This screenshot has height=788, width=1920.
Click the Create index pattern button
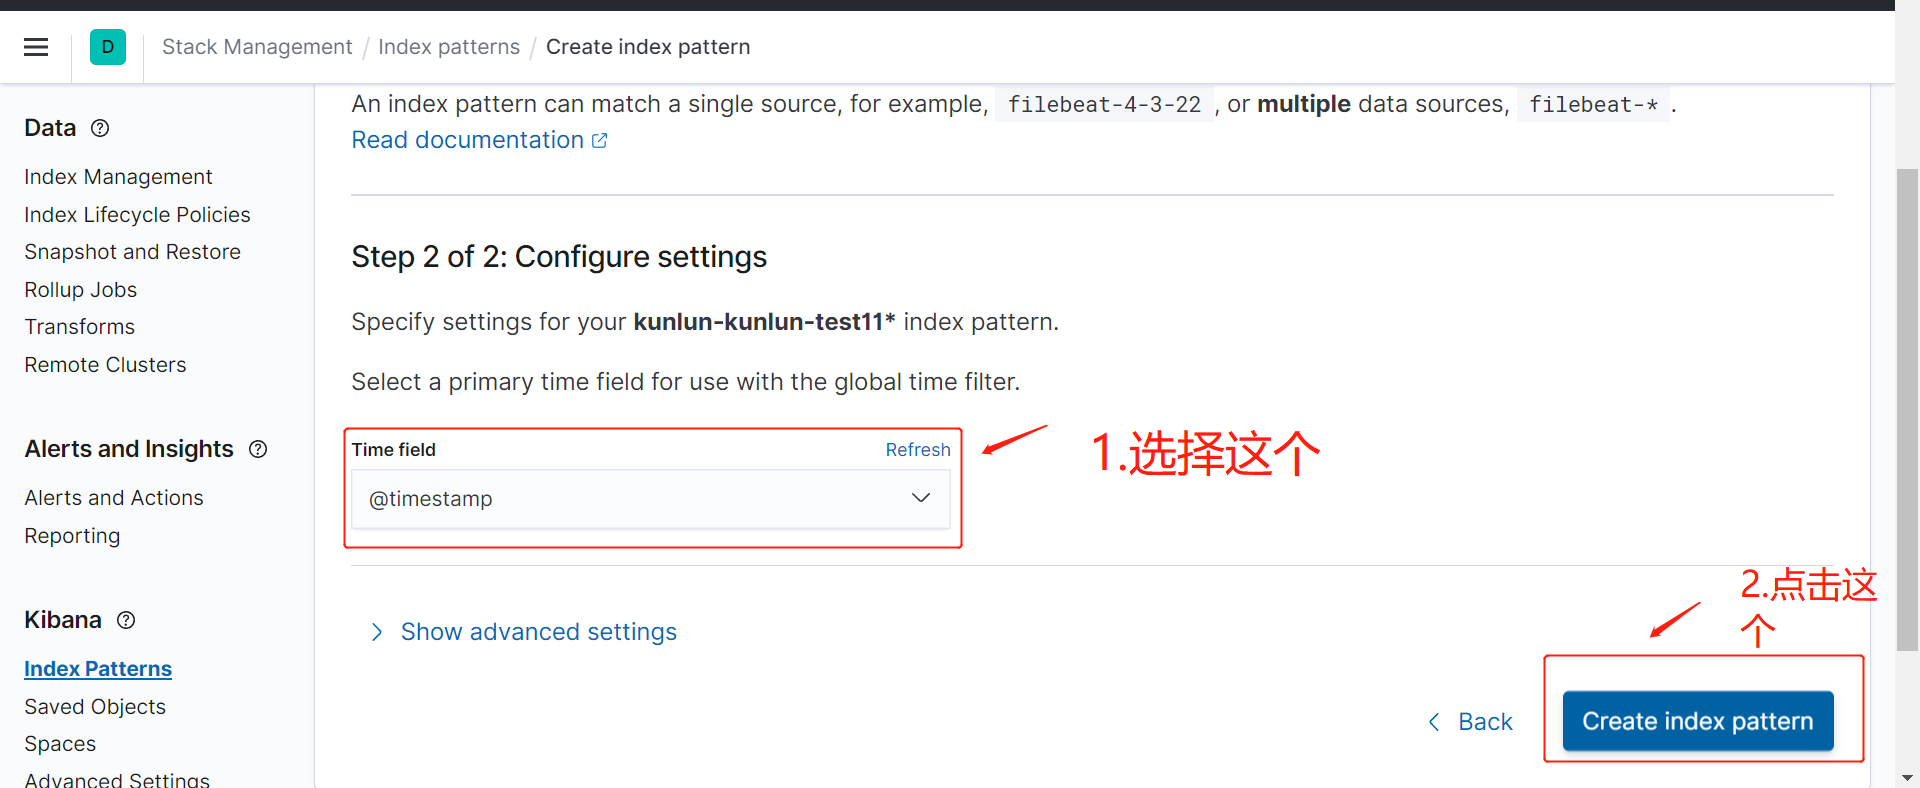(1698, 721)
